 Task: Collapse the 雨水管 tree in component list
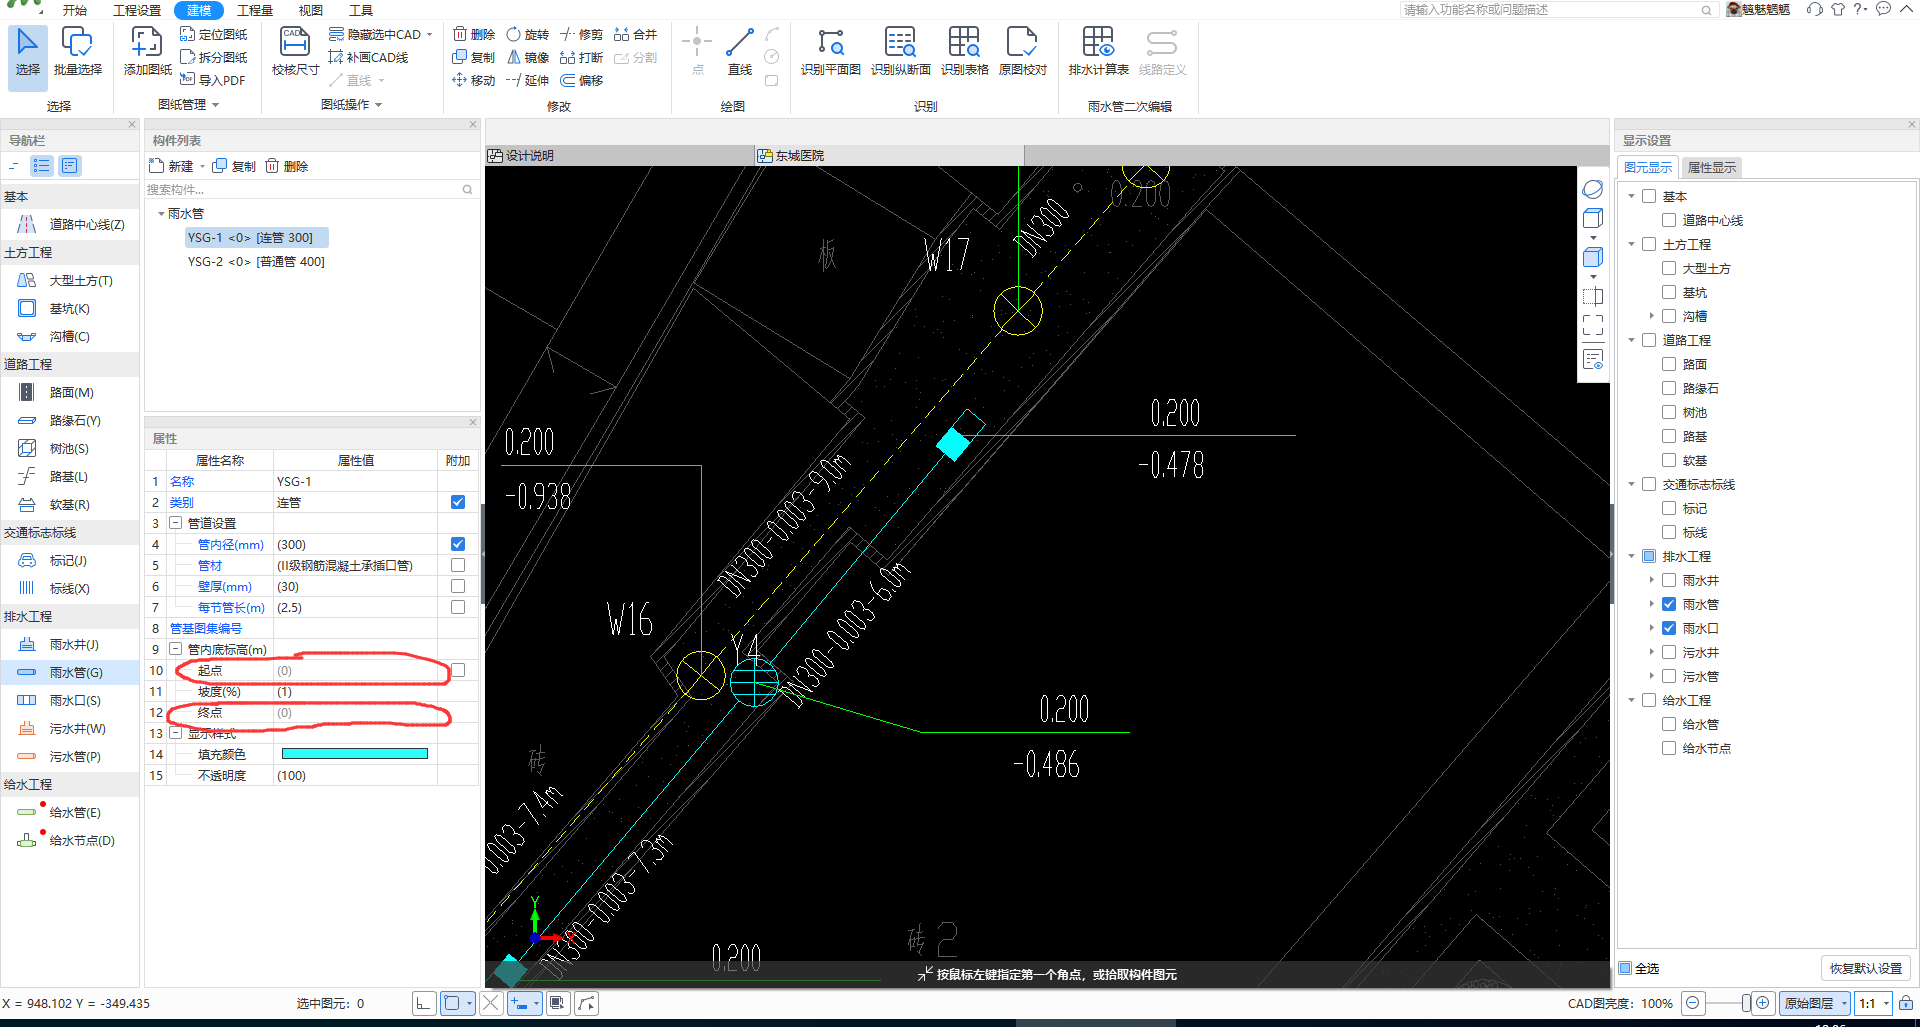pyautogui.click(x=161, y=214)
